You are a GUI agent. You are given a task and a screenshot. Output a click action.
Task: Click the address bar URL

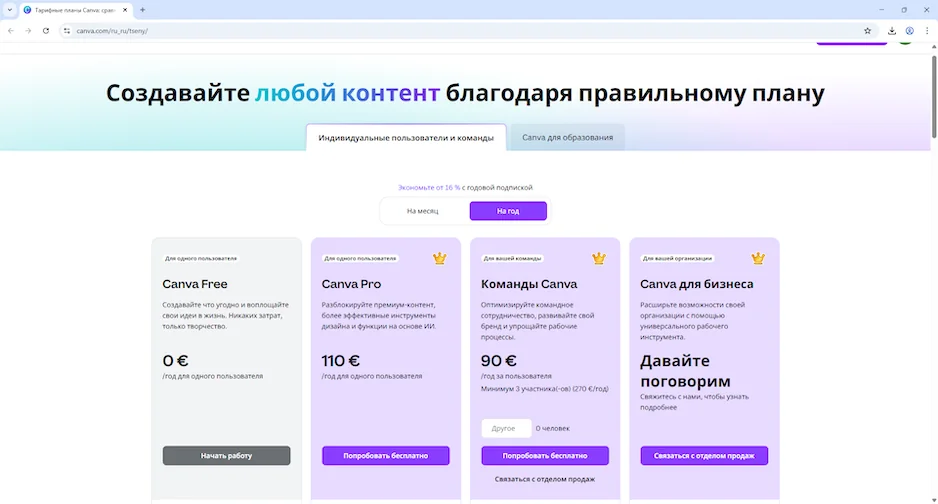[112, 30]
